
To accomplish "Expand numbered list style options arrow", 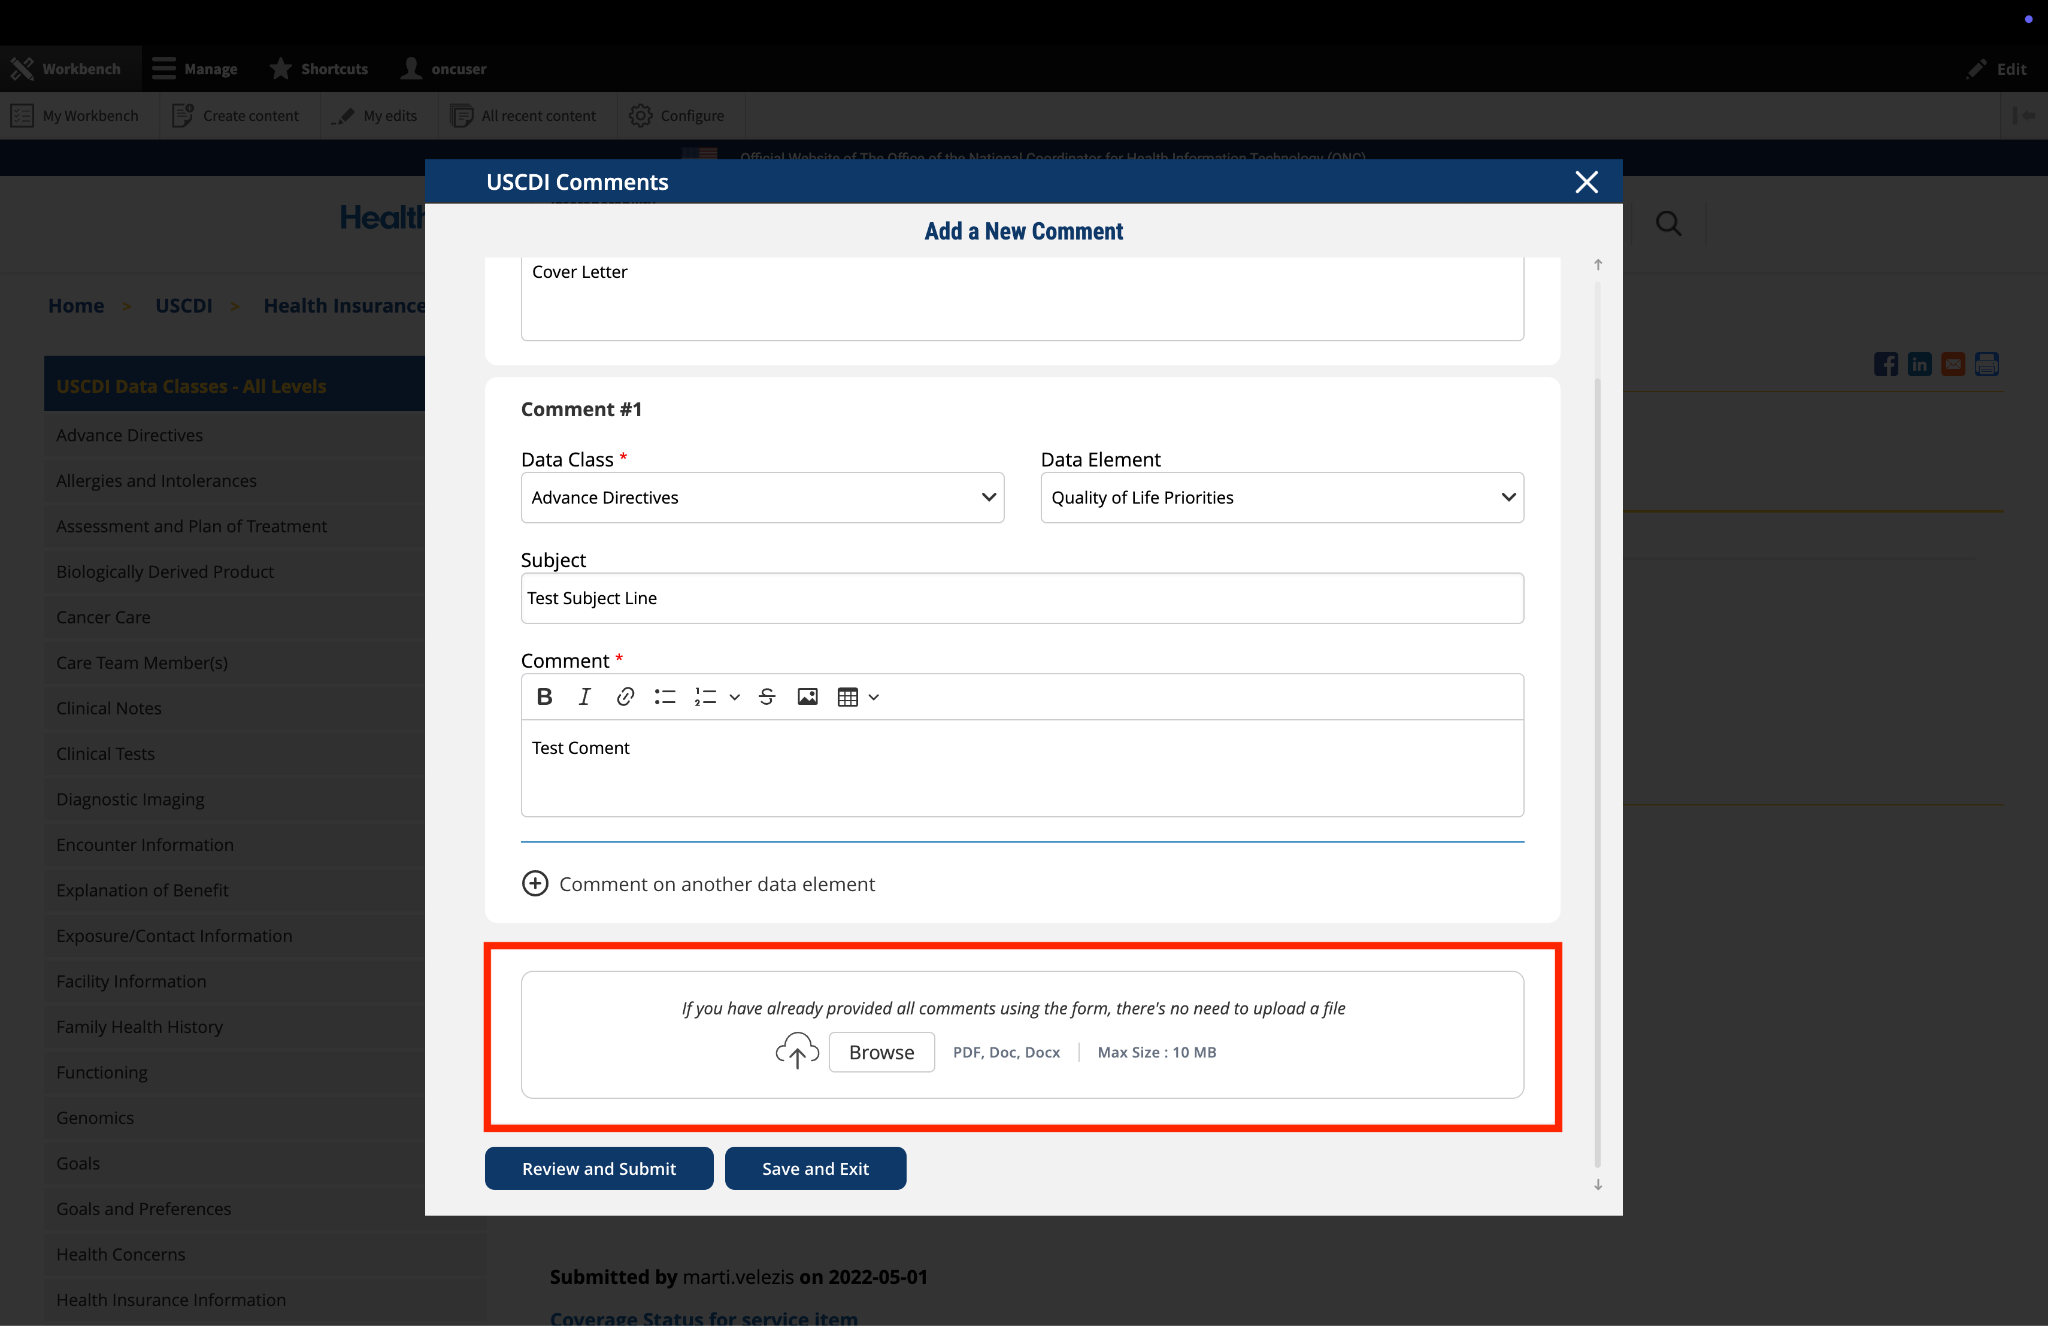I will [x=735, y=697].
